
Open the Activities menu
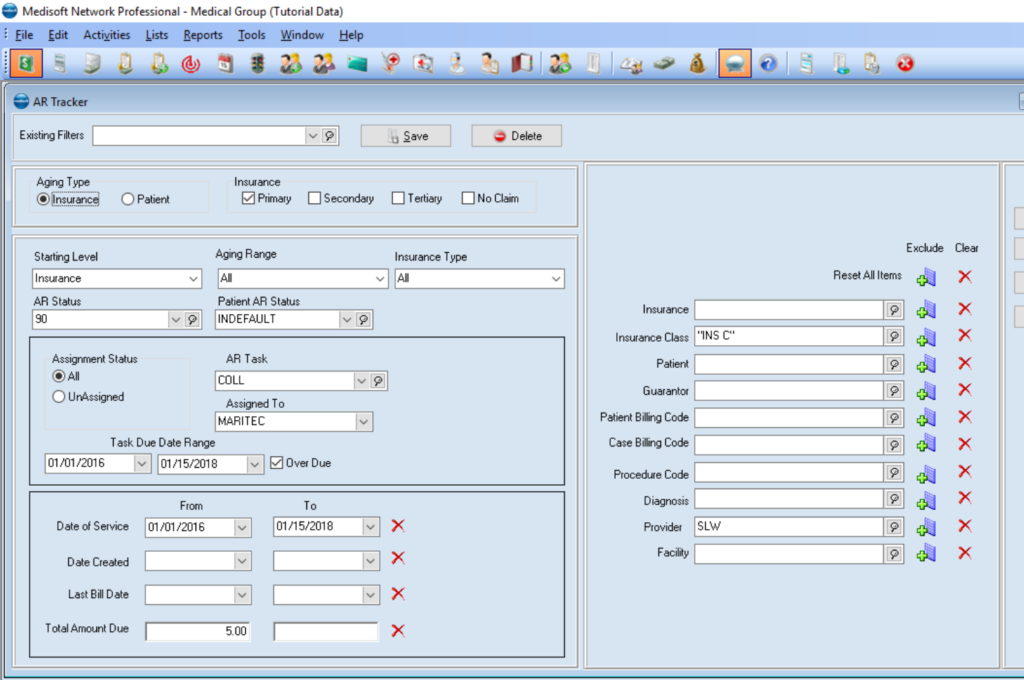pyautogui.click(x=106, y=35)
